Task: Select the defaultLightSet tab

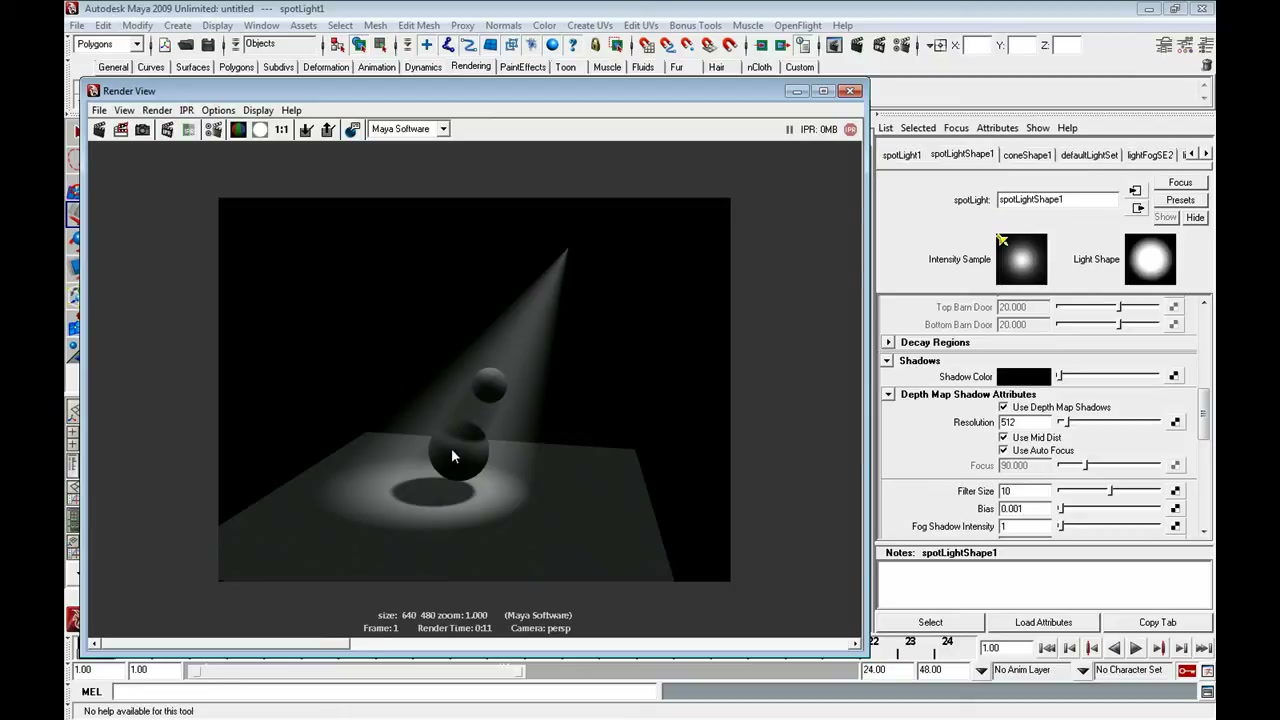Action: coord(1089,155)
